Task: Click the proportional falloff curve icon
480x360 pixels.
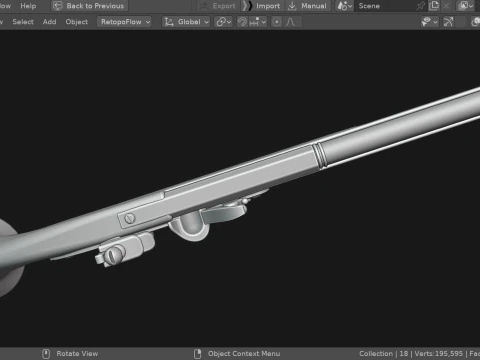Action: coord(290,22)
